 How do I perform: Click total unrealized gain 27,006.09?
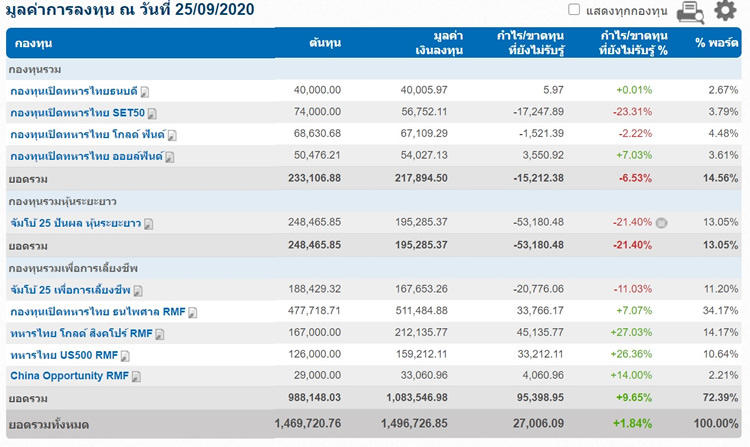(538, 423)
